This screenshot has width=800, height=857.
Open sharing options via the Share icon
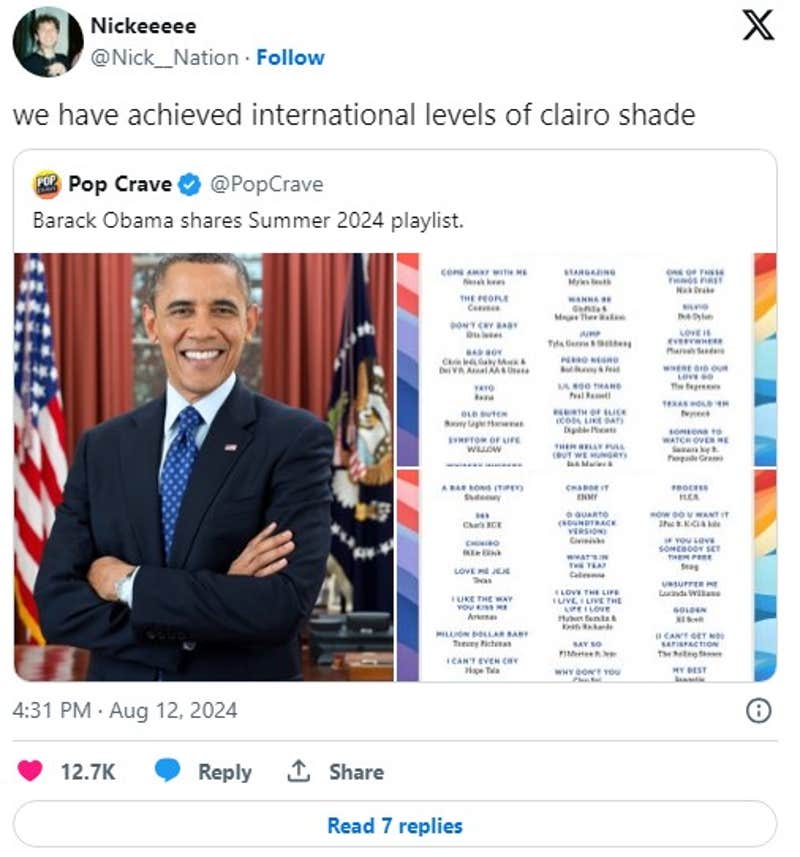coord(298,771)
